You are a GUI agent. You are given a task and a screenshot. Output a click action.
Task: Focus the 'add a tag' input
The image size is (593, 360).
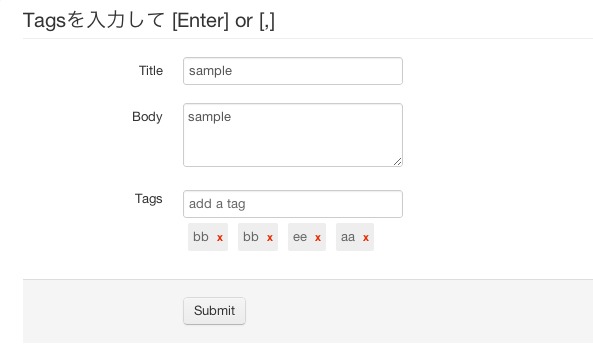pos(293,204)
